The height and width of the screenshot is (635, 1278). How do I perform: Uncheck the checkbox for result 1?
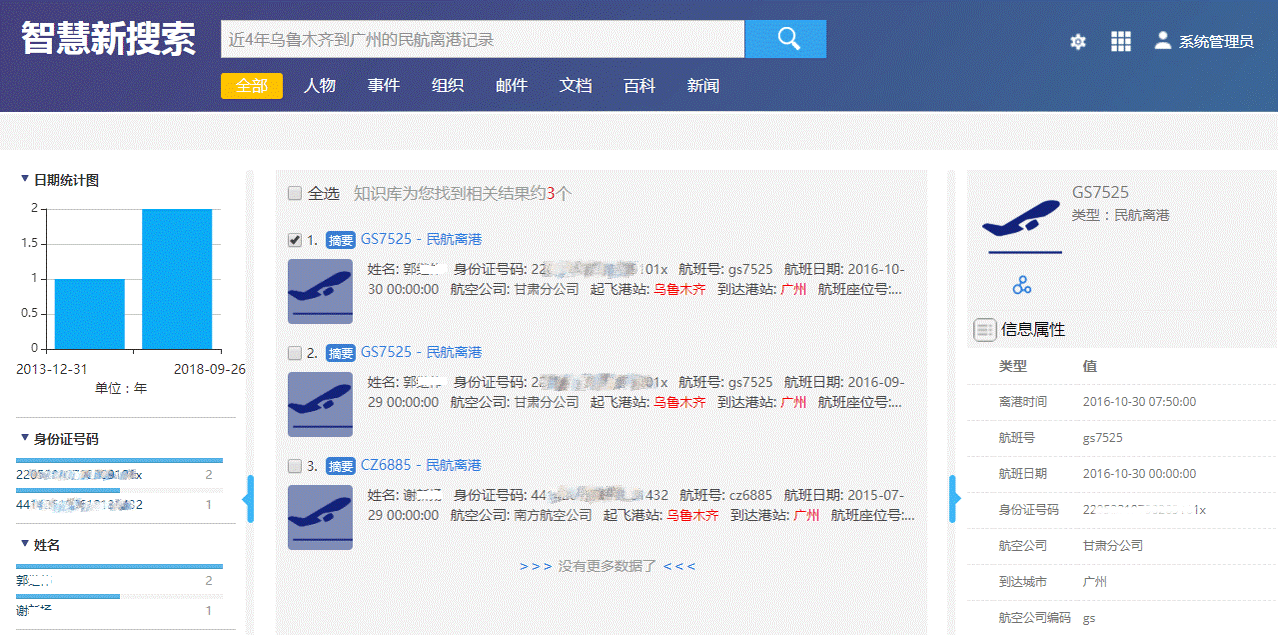pos(295,240)
